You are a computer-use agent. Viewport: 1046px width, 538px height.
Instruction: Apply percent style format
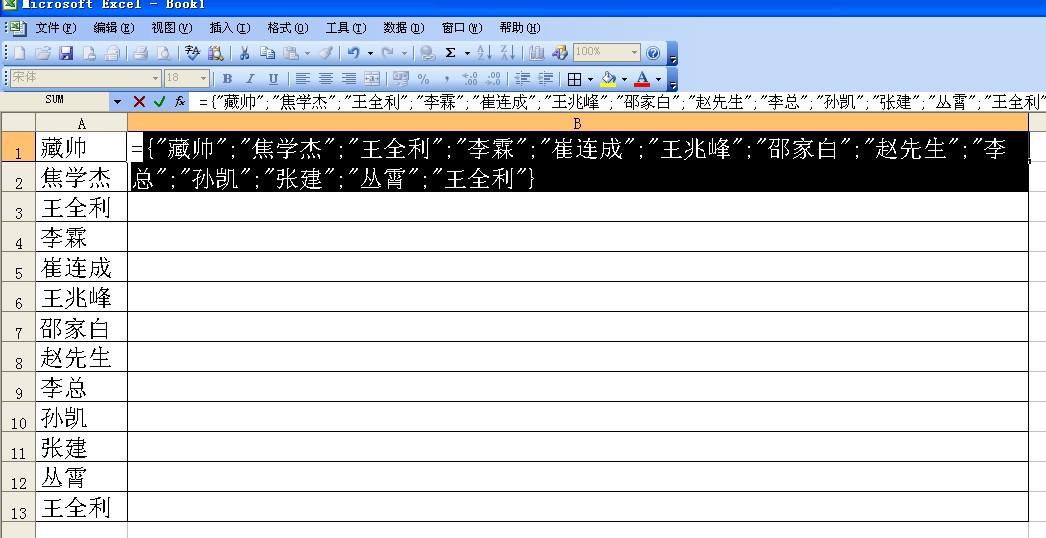coord(423,79)
